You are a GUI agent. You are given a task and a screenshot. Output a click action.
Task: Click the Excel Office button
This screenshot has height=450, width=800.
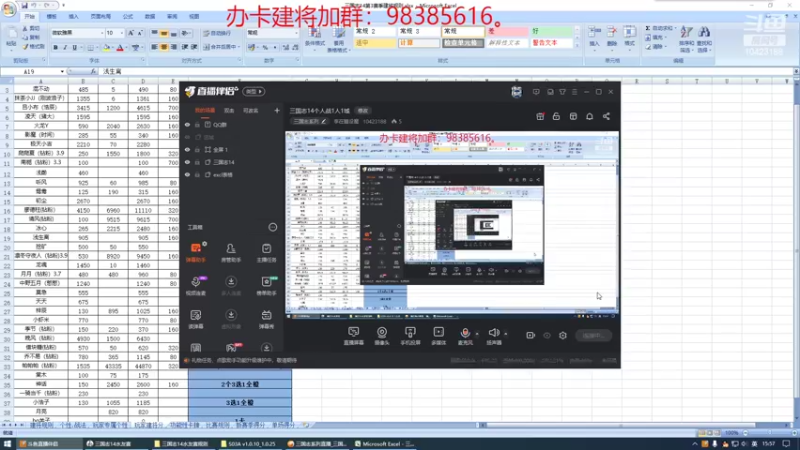click(9, 10)
